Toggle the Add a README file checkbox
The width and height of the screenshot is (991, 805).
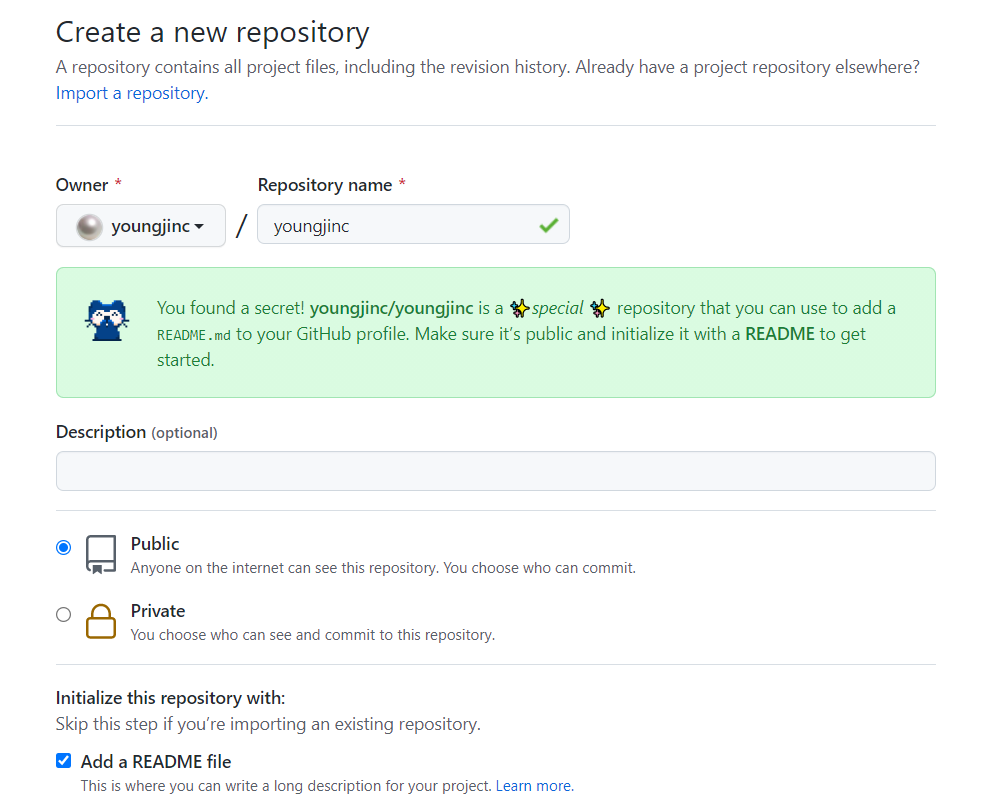63,761
